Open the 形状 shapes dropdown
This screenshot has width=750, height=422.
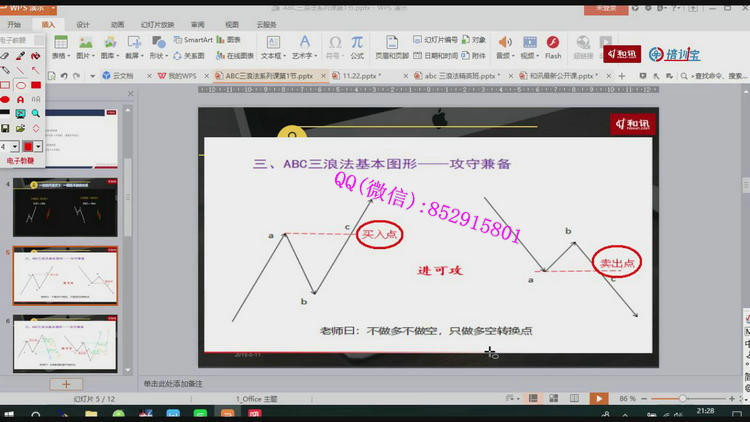[156, 56]
